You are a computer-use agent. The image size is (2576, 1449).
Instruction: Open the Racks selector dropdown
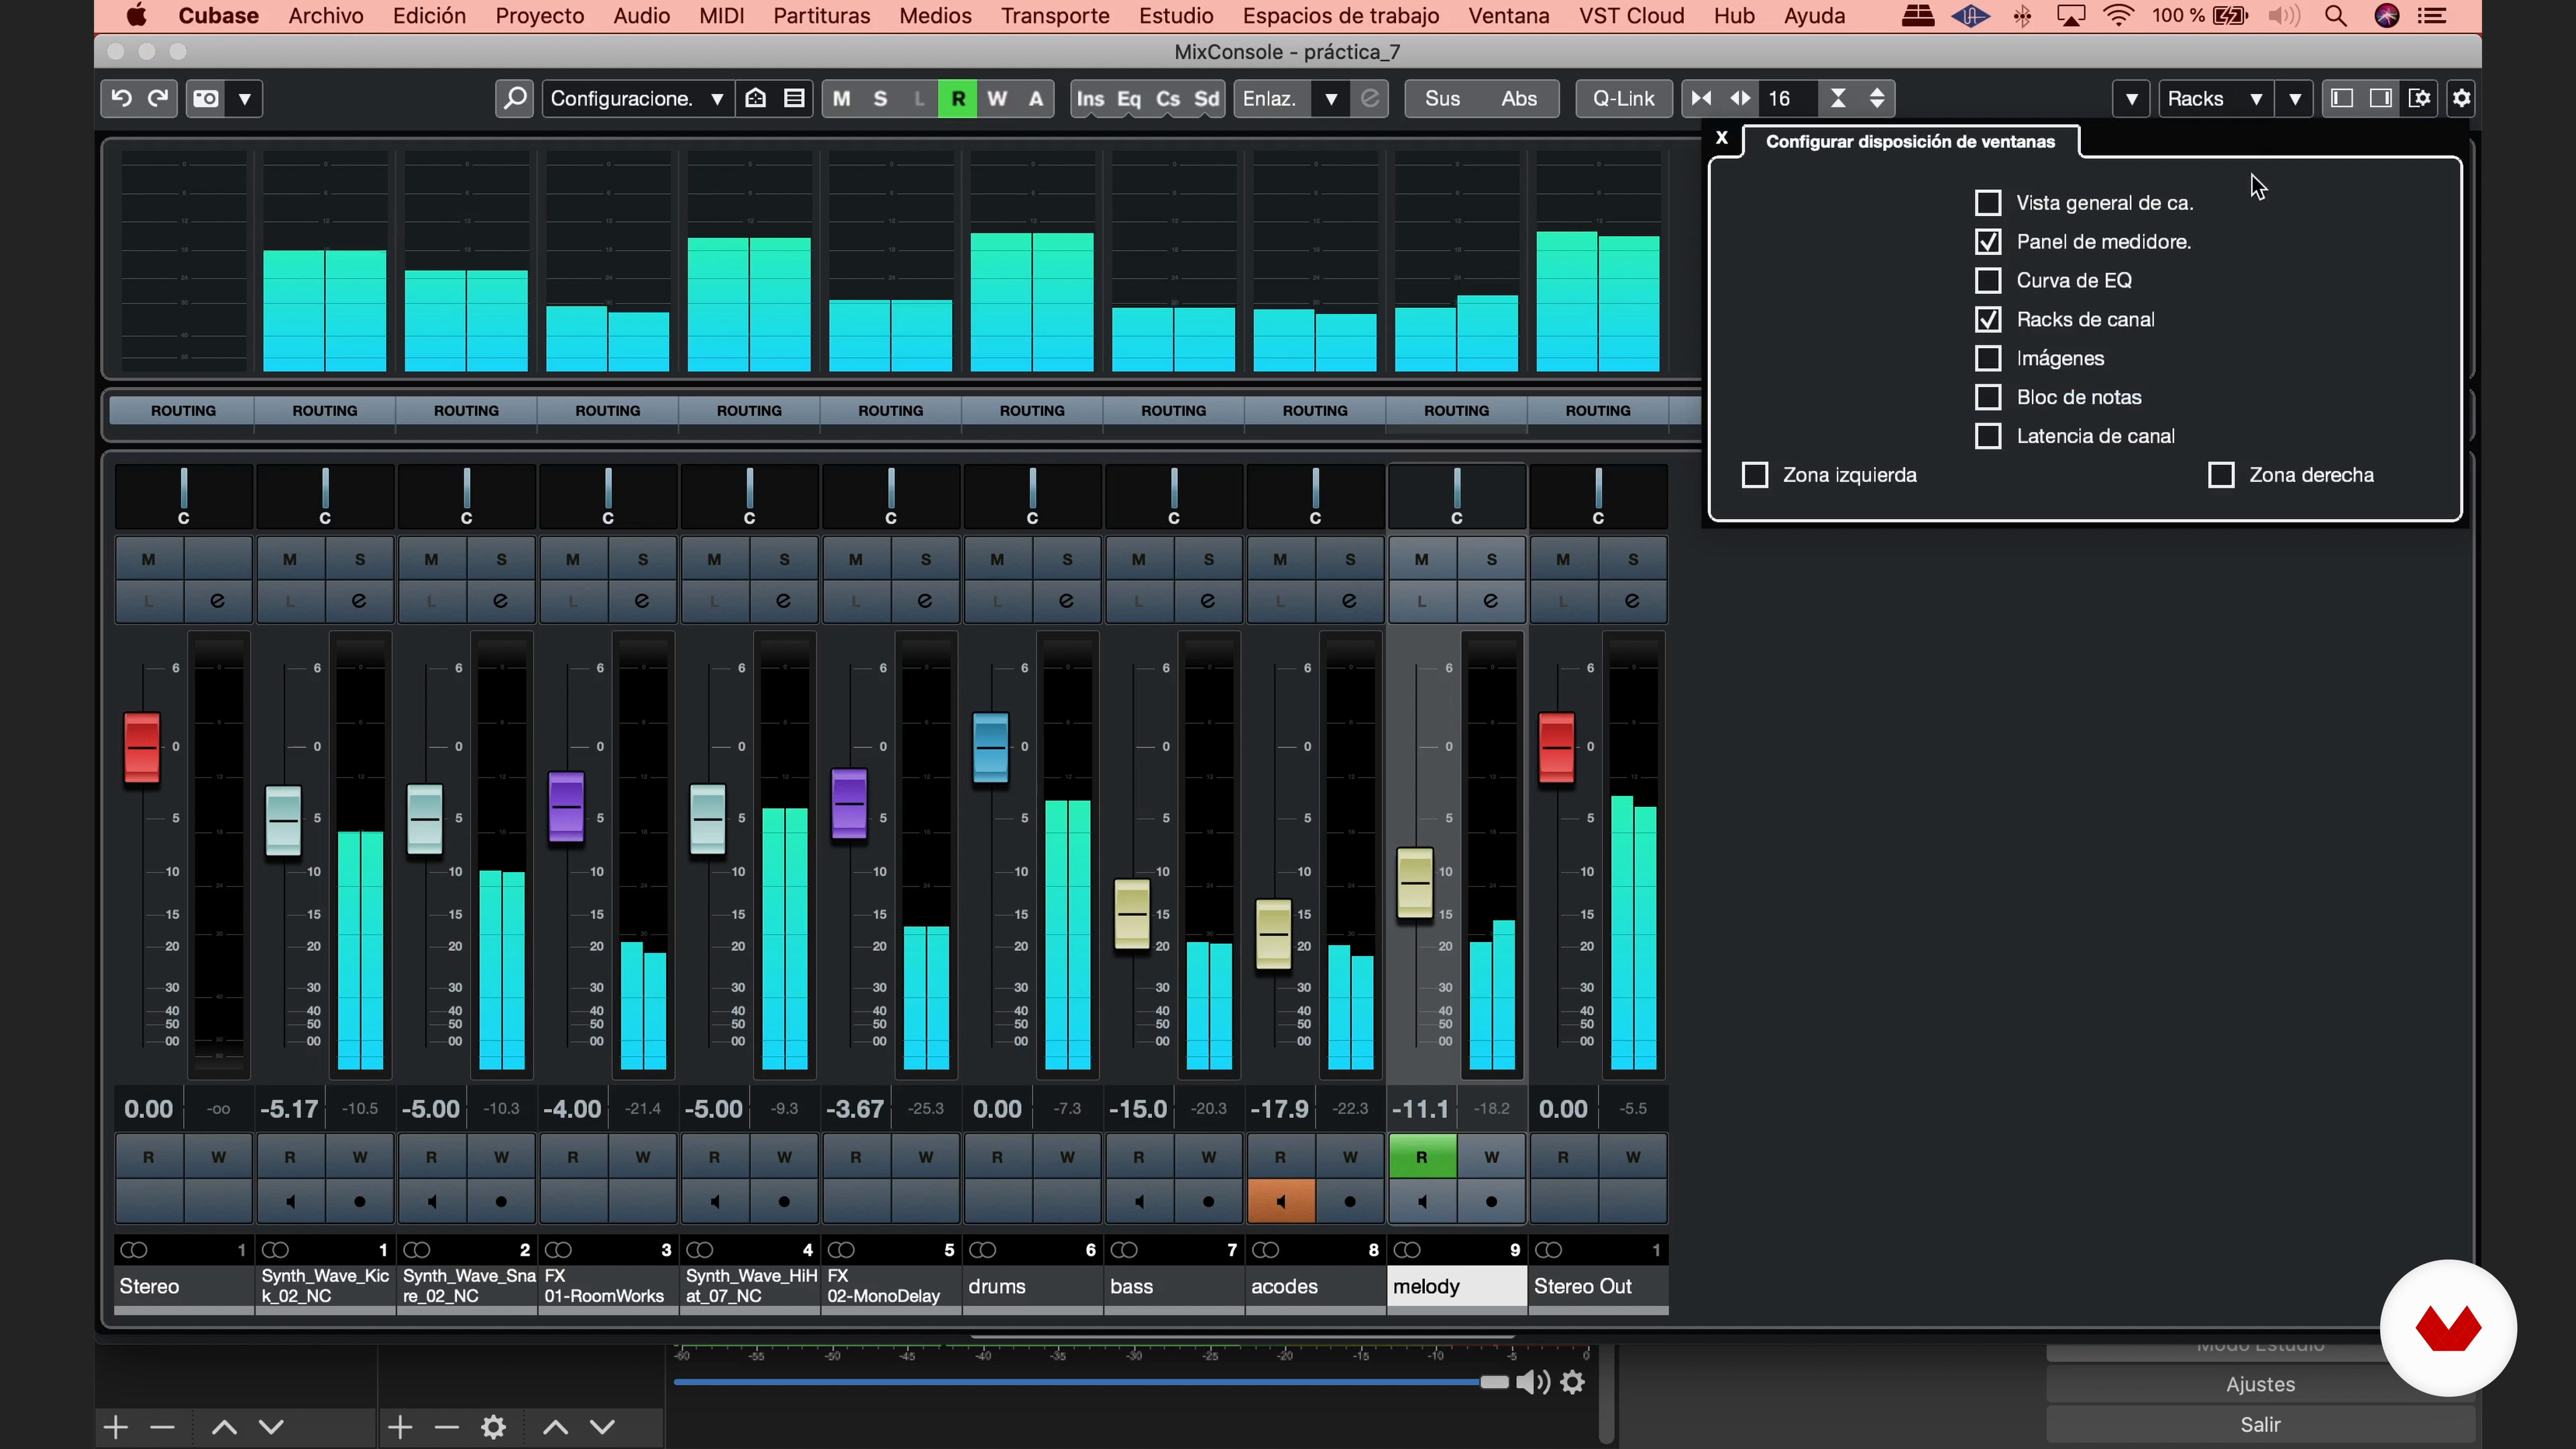pyautogui.click(x=2216, y=98)
